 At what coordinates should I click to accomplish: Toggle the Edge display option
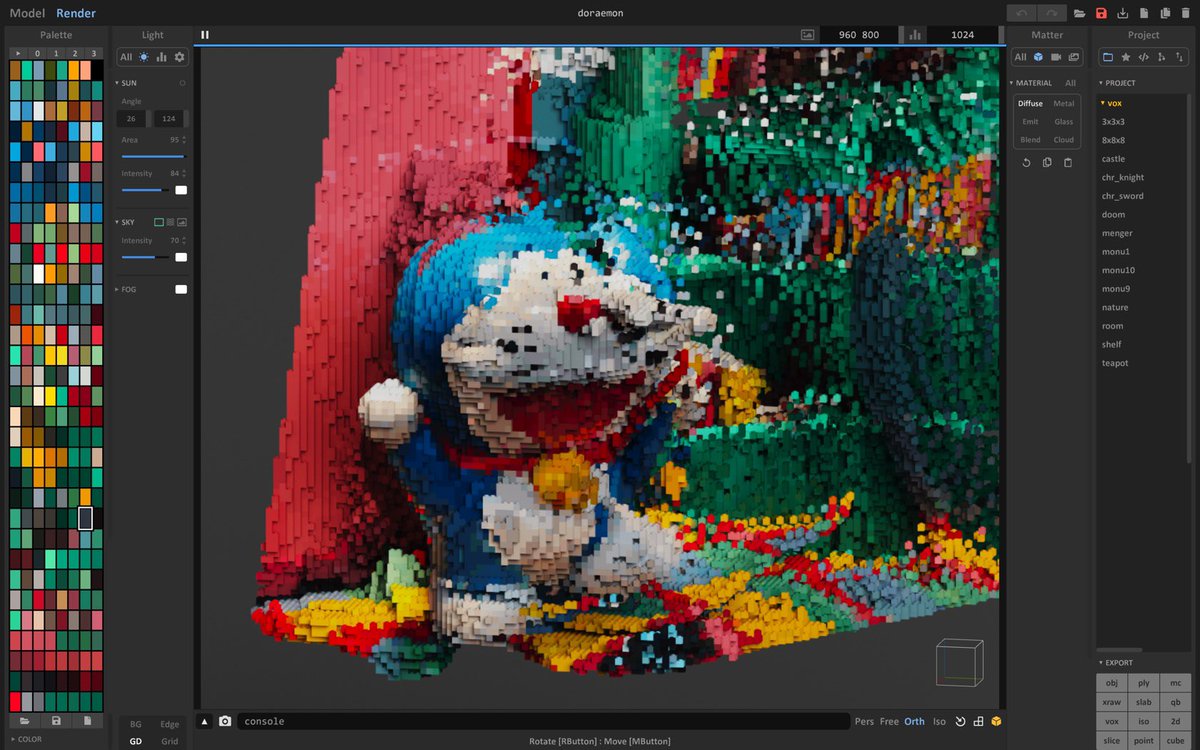(x=170, y=724)
